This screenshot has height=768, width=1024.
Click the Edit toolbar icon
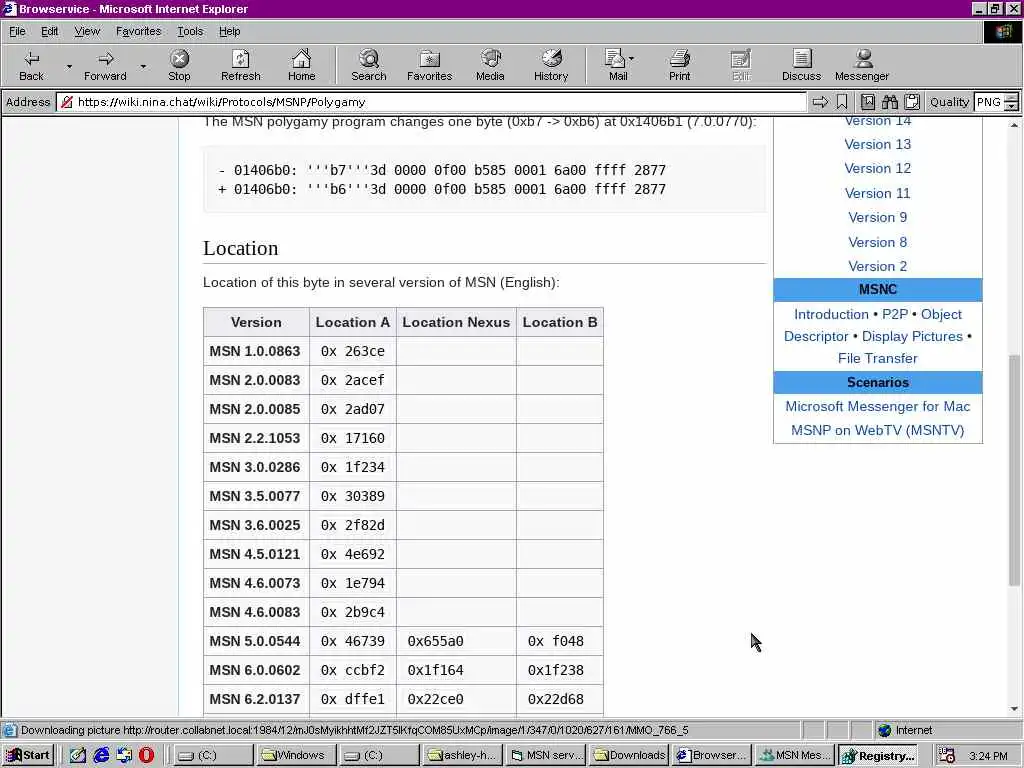741,65
